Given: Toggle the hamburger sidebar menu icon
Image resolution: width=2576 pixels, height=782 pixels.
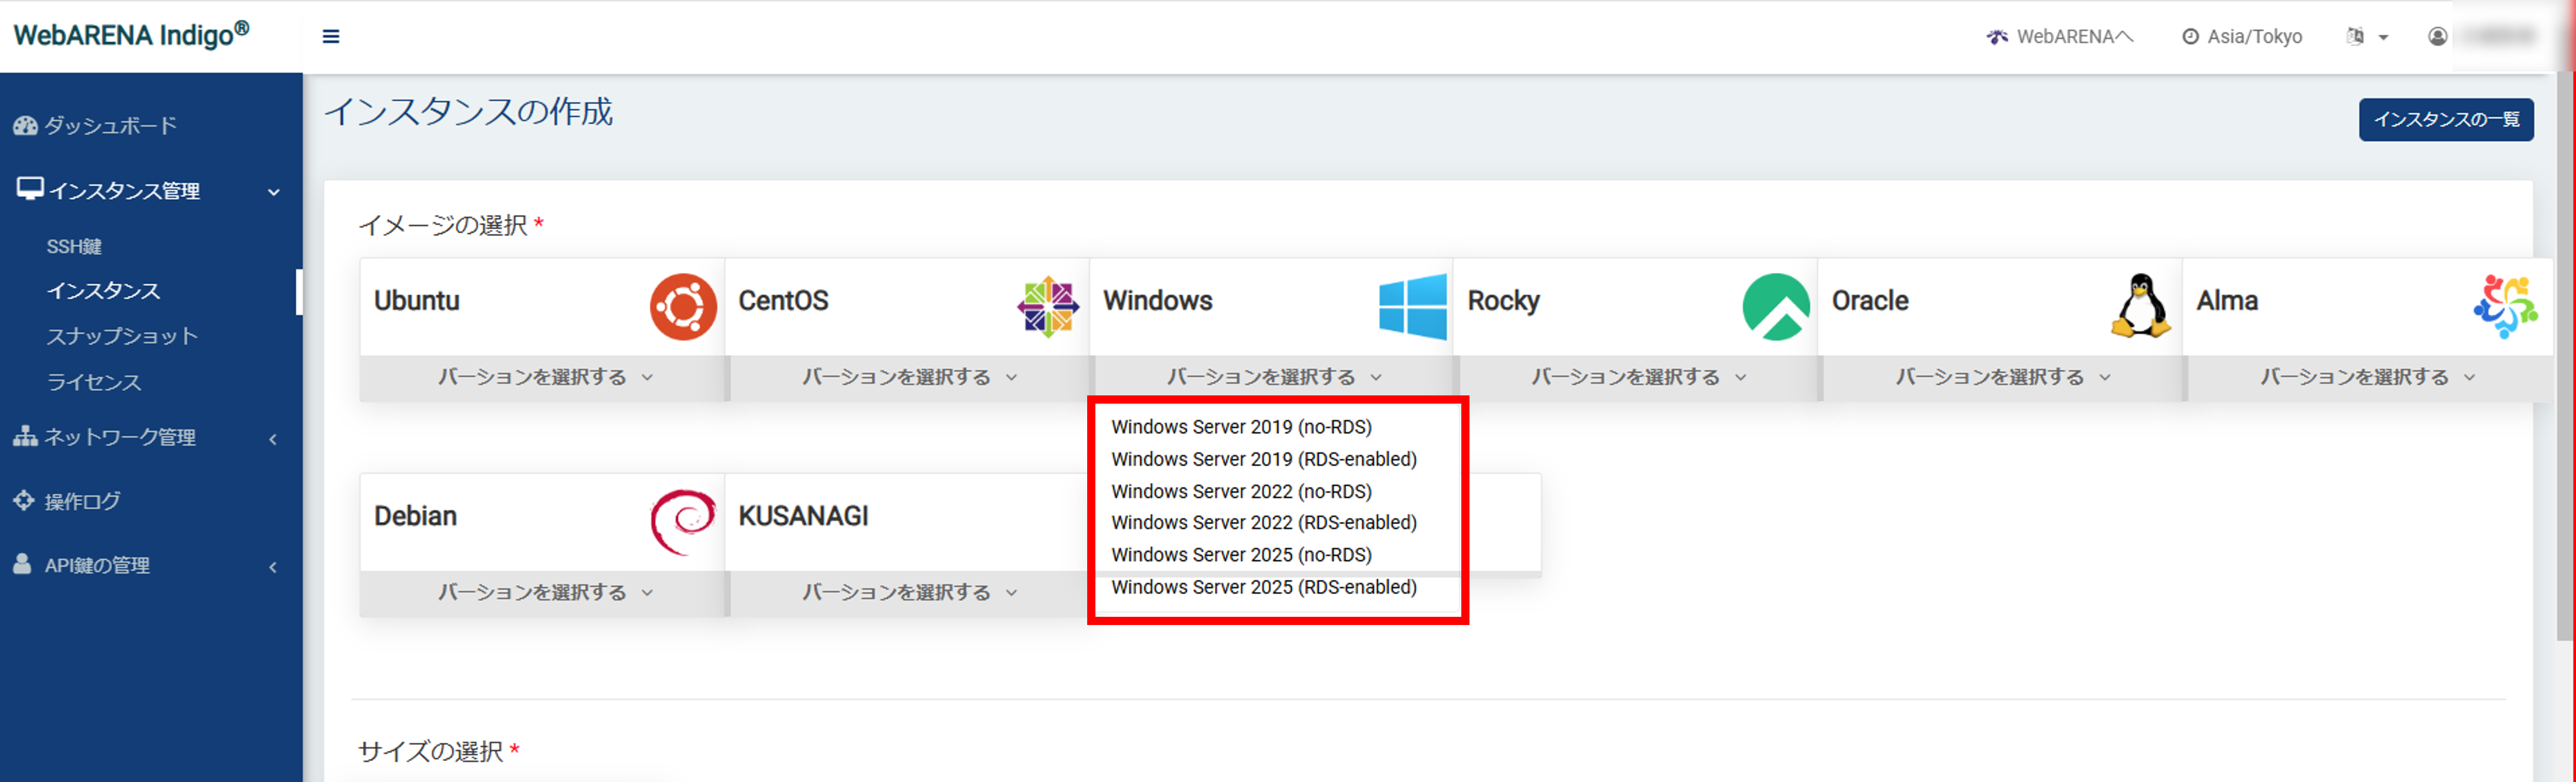Looking at the screenshot, I should 331,37.
